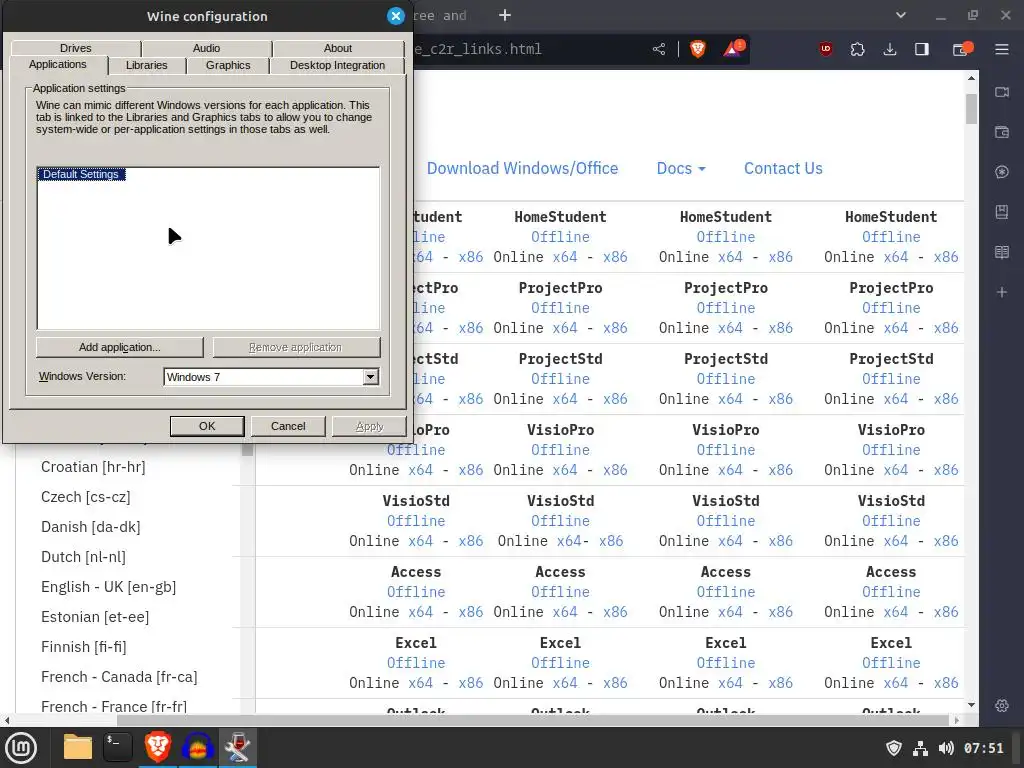Click the Add application button
1024x768 pixels.
(120, 347)
